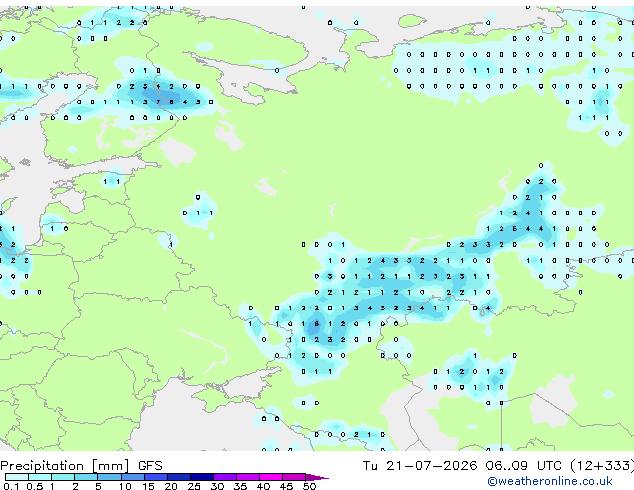Click the "40" legend scale label
Screen dimensions: 634x490
click(x=263, y=486)
